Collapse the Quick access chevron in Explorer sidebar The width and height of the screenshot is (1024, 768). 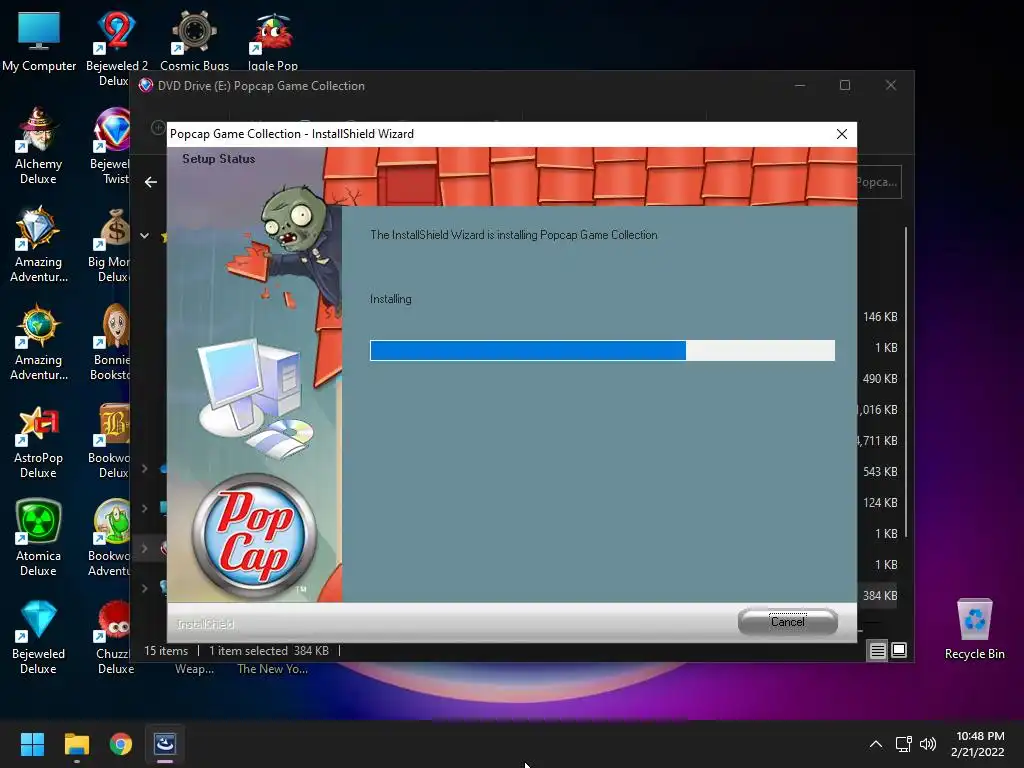pos(144,236)
